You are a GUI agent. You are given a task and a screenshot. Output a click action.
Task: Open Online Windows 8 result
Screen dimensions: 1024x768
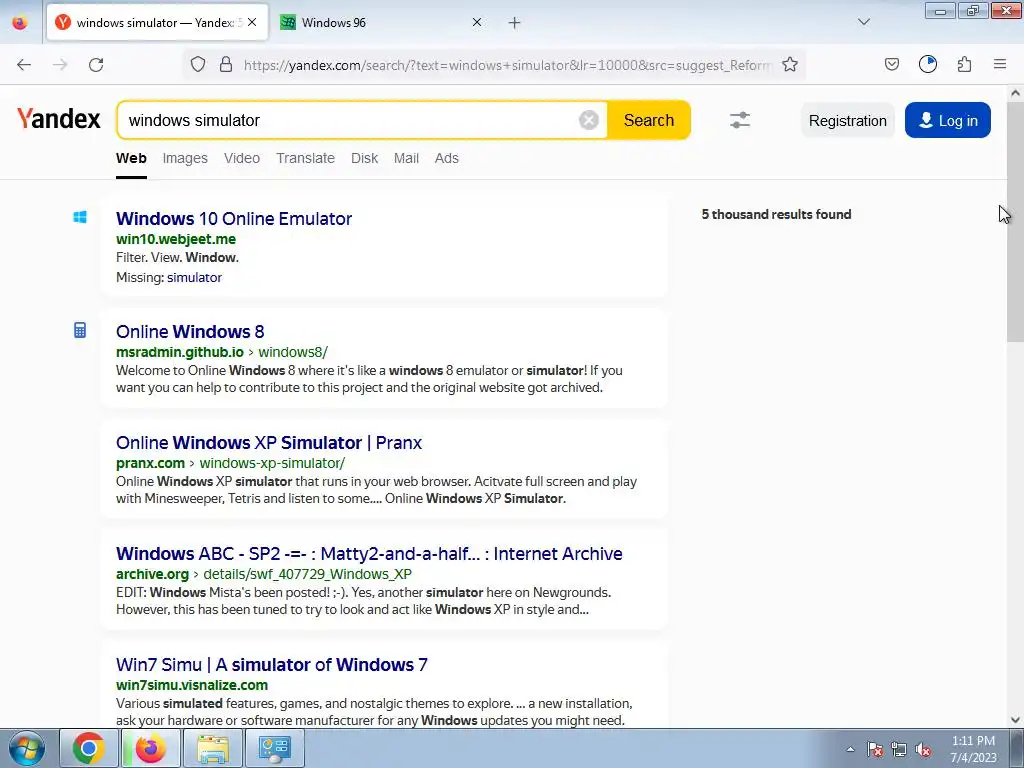pyautogui.click(x=190, y=332)
